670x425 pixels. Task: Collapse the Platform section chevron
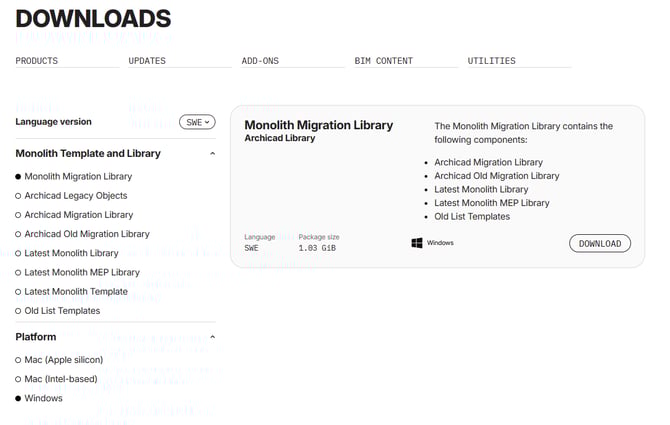coord(212,337)
